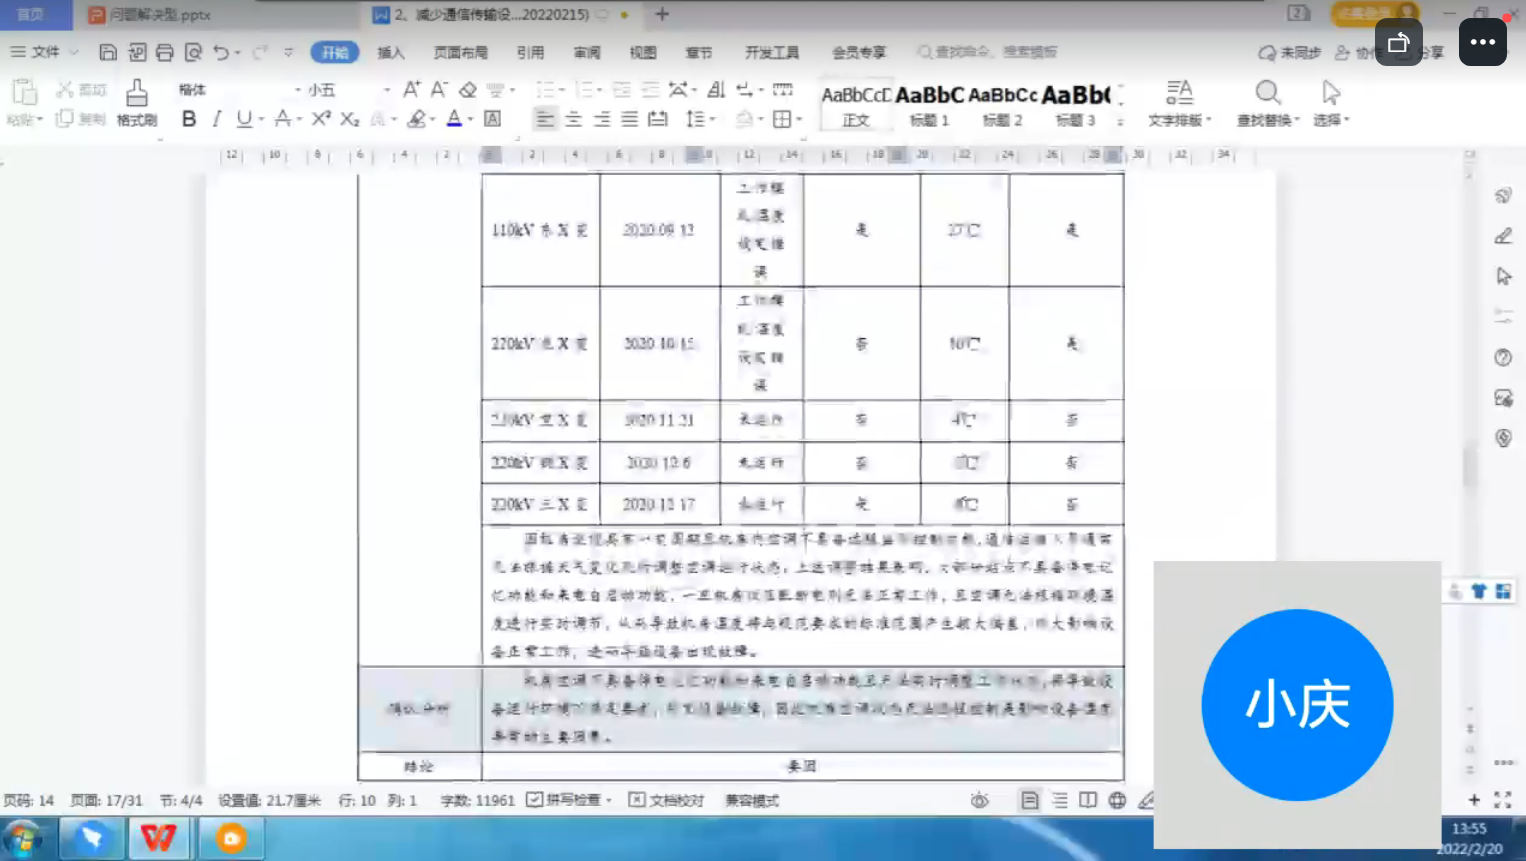Switch to the 插入 (Insert) ribbon tab

(x=391, y=52)
